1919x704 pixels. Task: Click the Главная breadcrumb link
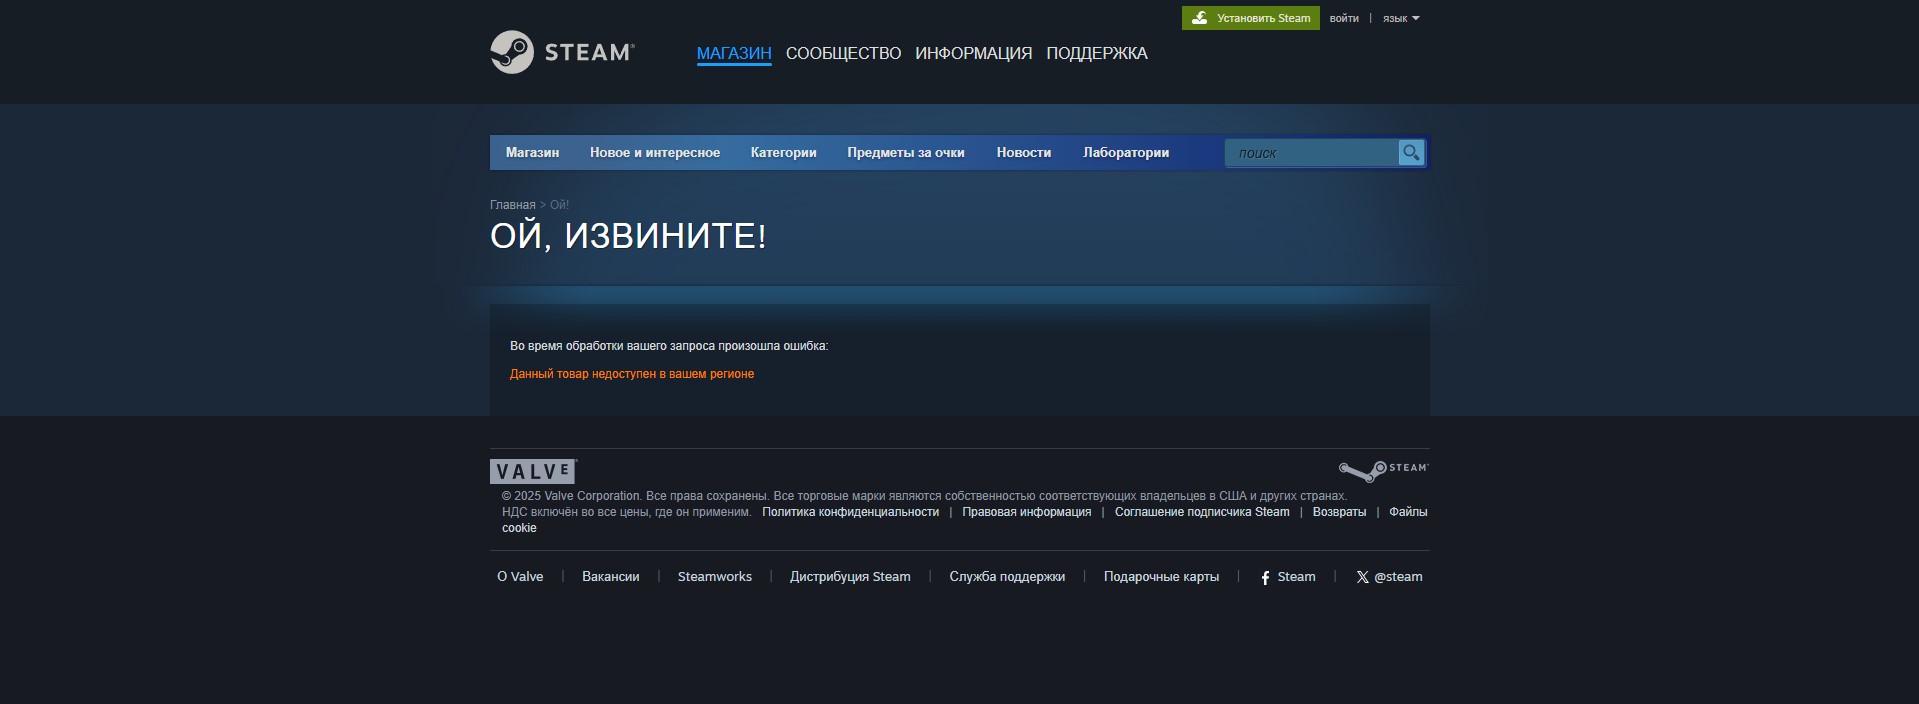512,205
